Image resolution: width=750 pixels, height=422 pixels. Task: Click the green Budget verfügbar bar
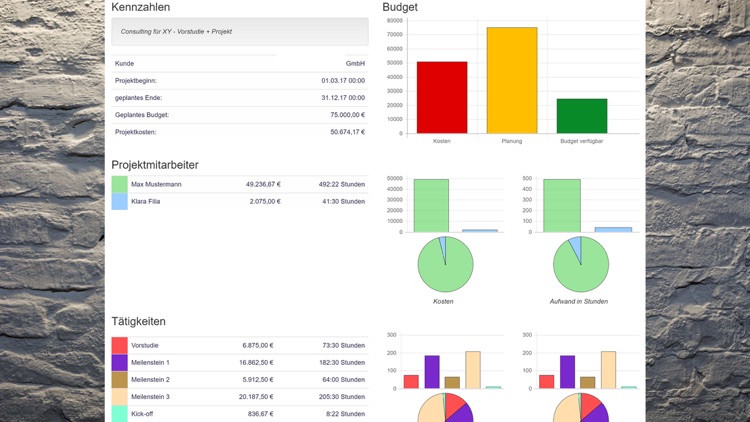tap(582, 116)
